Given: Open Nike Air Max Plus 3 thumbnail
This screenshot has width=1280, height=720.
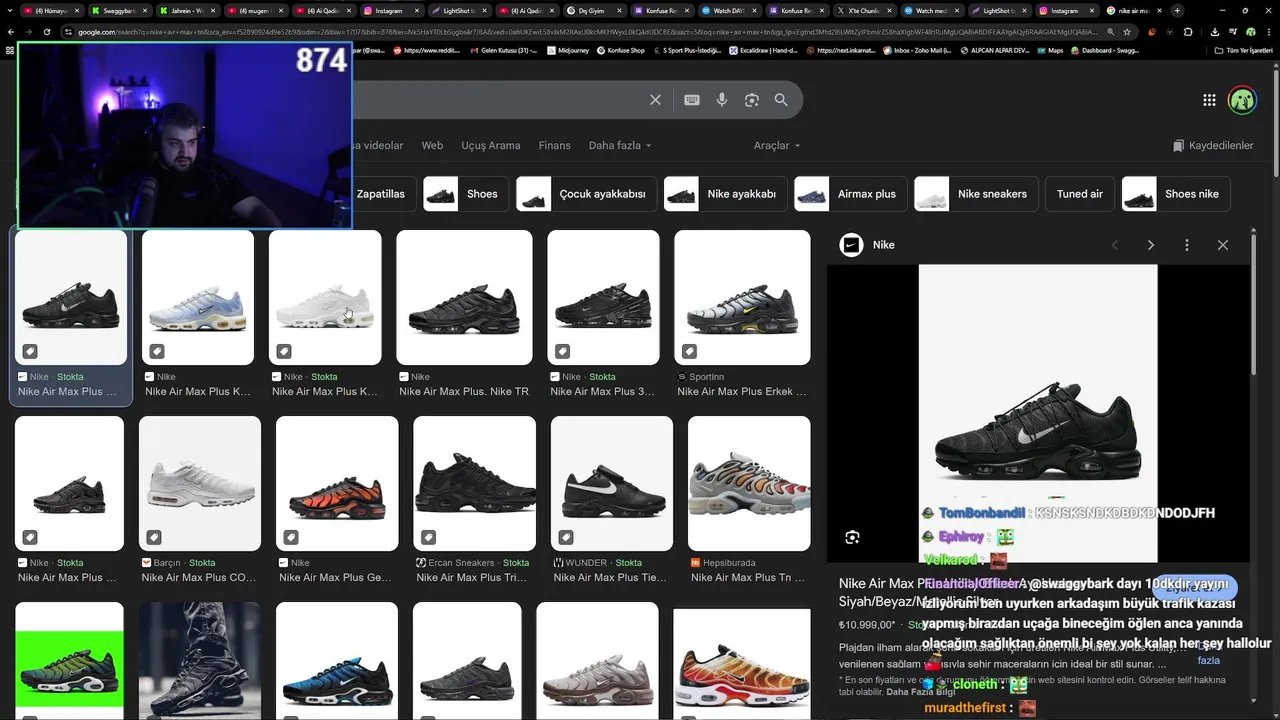Looking at the screenshot, I should (x=603, y=297).
